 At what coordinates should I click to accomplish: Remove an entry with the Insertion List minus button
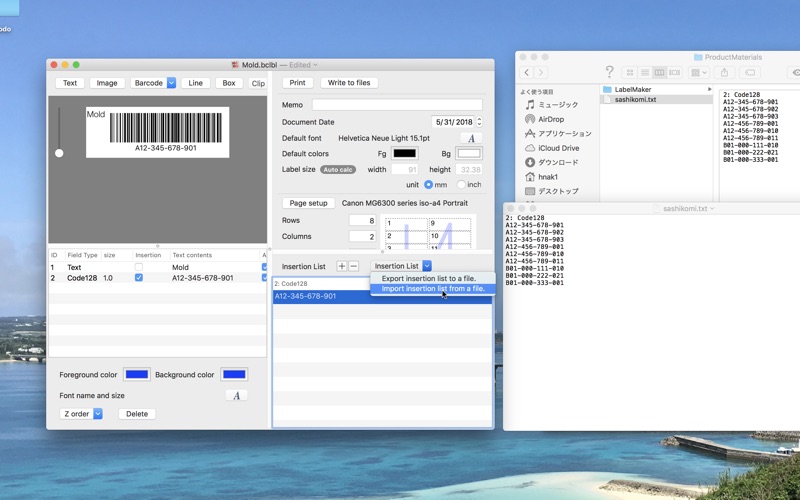click(354, 266)
